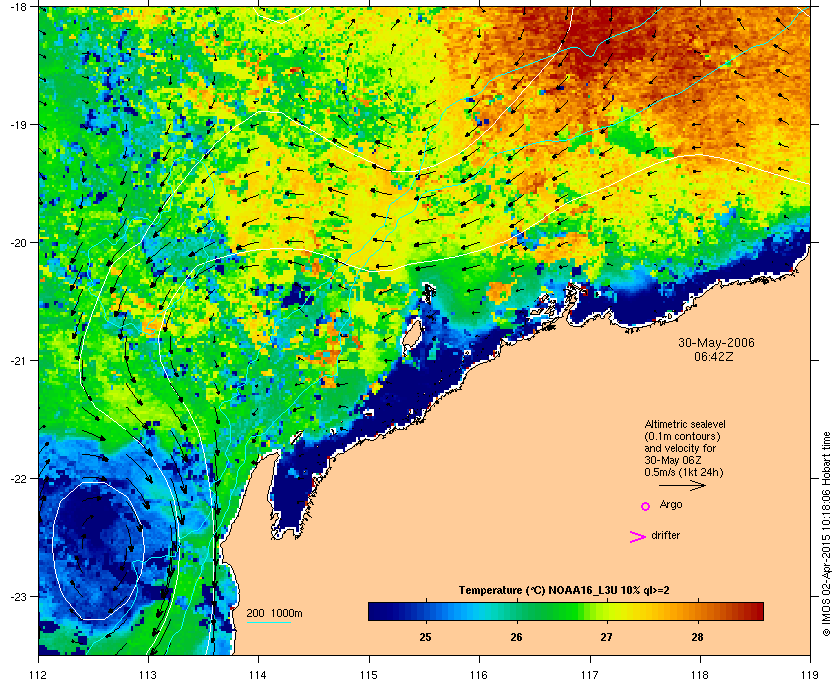Click the date text 30-May-2006
Screen dimensions: 840x680
716,343
